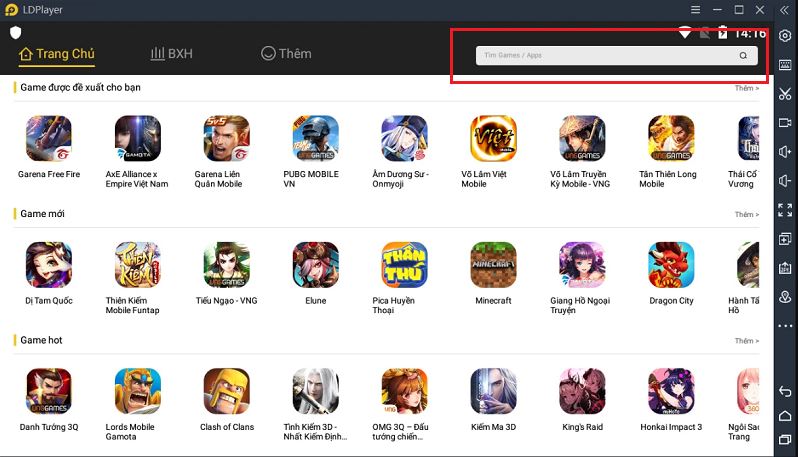Open King's Raid game icon

(582, 391)
